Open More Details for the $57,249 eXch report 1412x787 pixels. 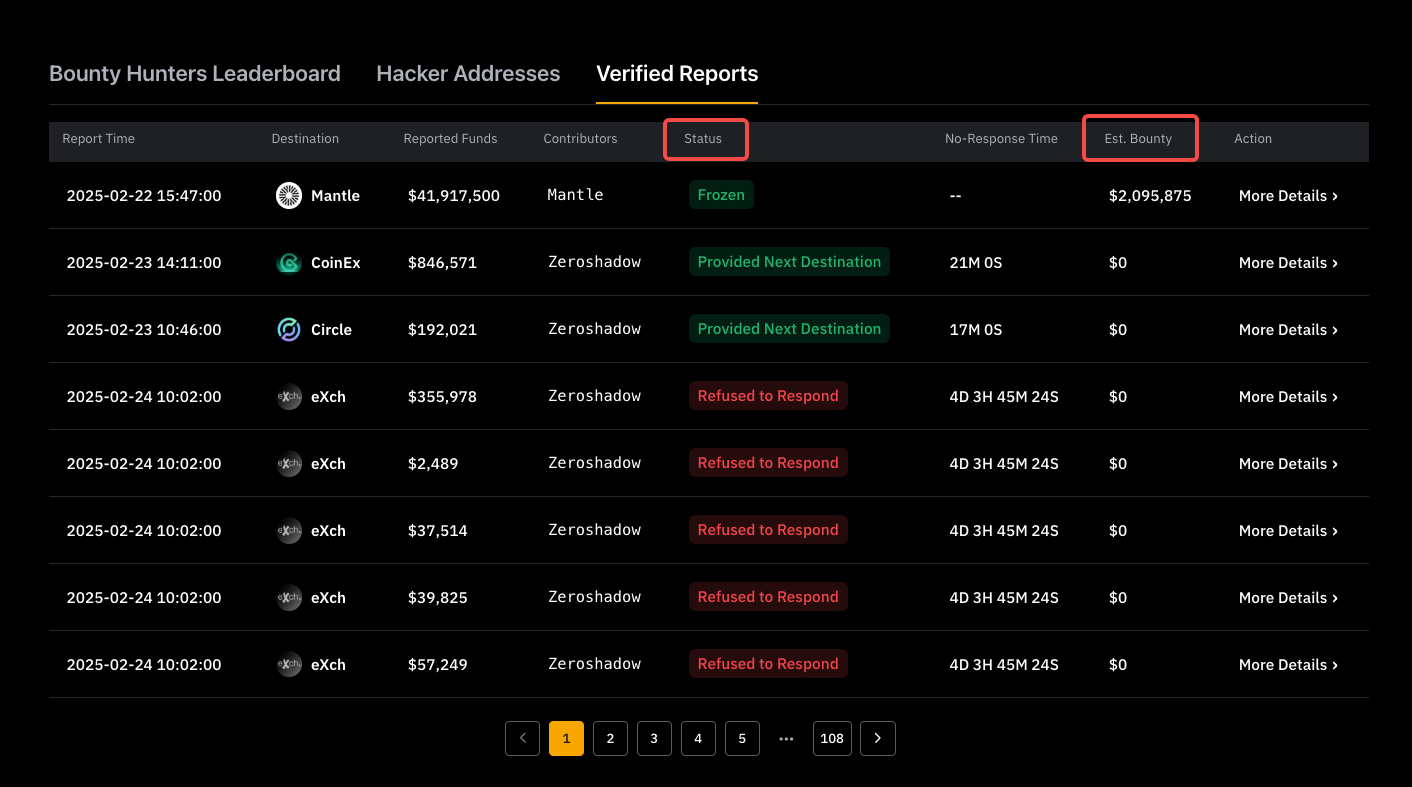1288,665
